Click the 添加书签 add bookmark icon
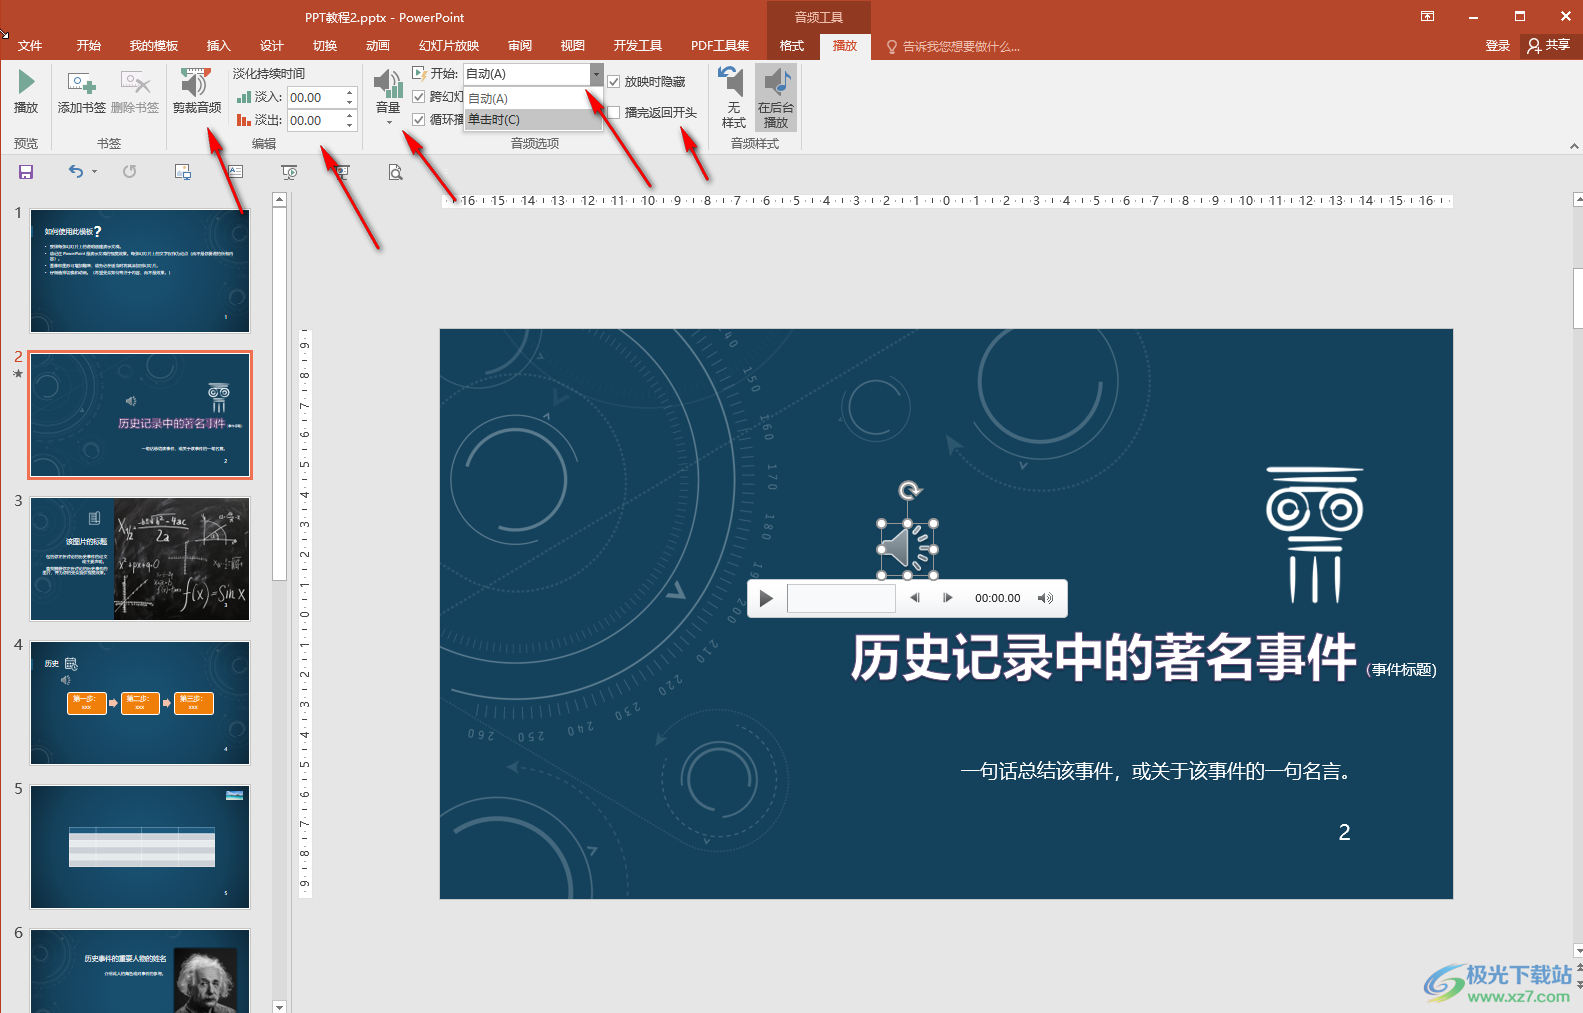Image resolution: width=1583 pixels, height=1013 pixels. [81, 82]
